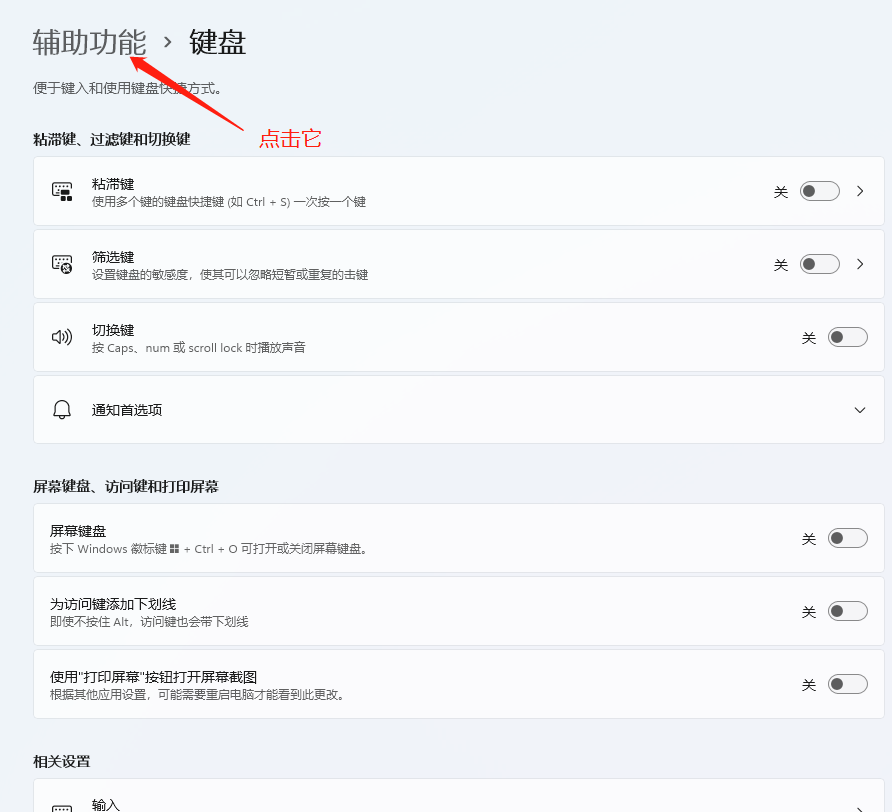Click 根据其他应用设置 restart description

199,695
